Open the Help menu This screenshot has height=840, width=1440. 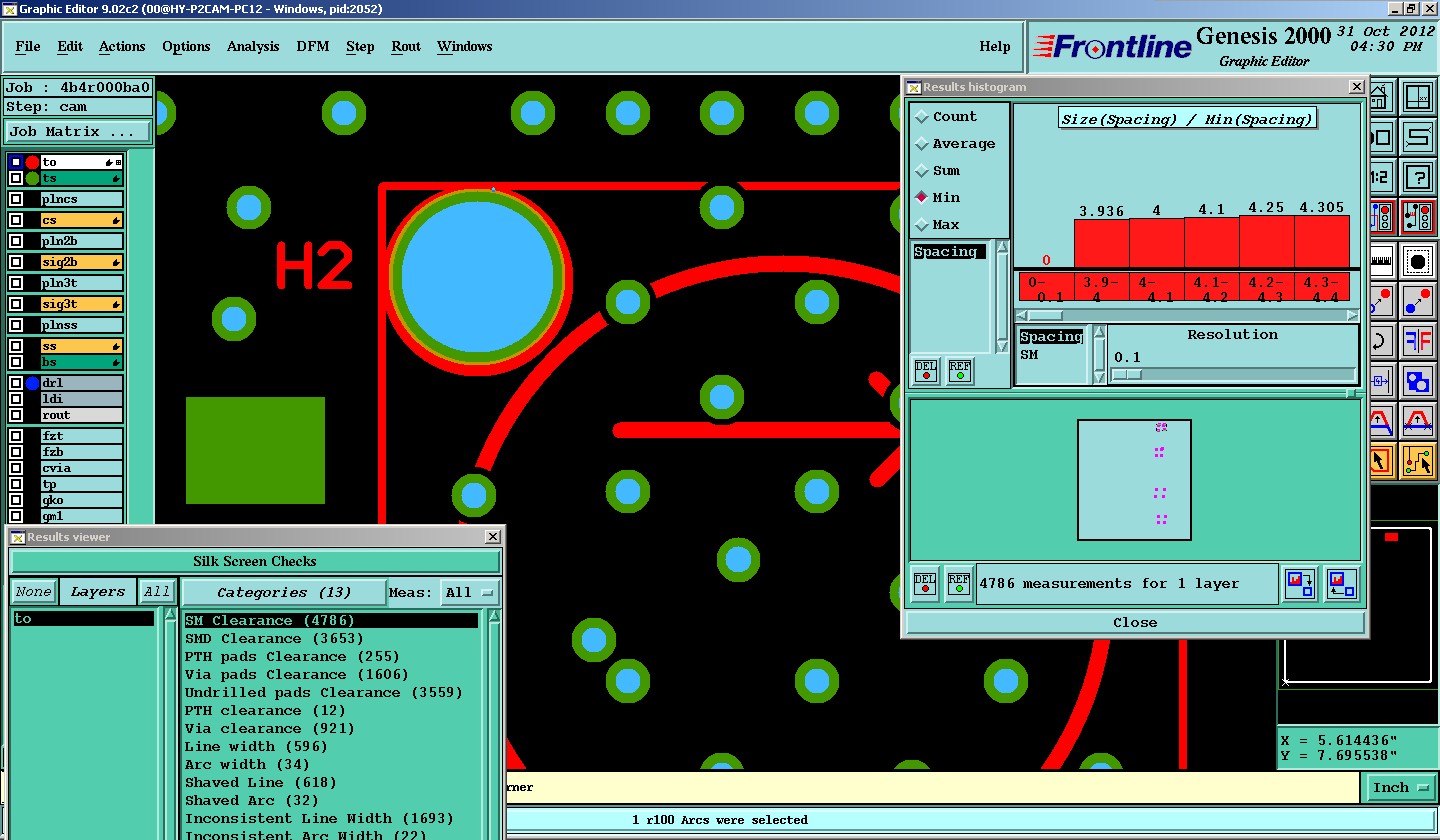coord(994,46)
